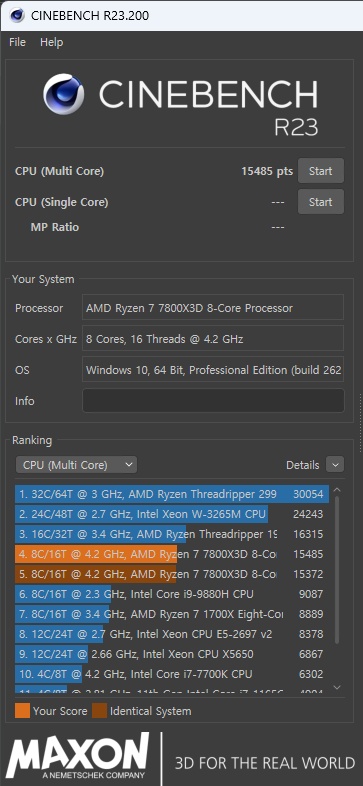Click the MP Ratio label

[55, 227]
